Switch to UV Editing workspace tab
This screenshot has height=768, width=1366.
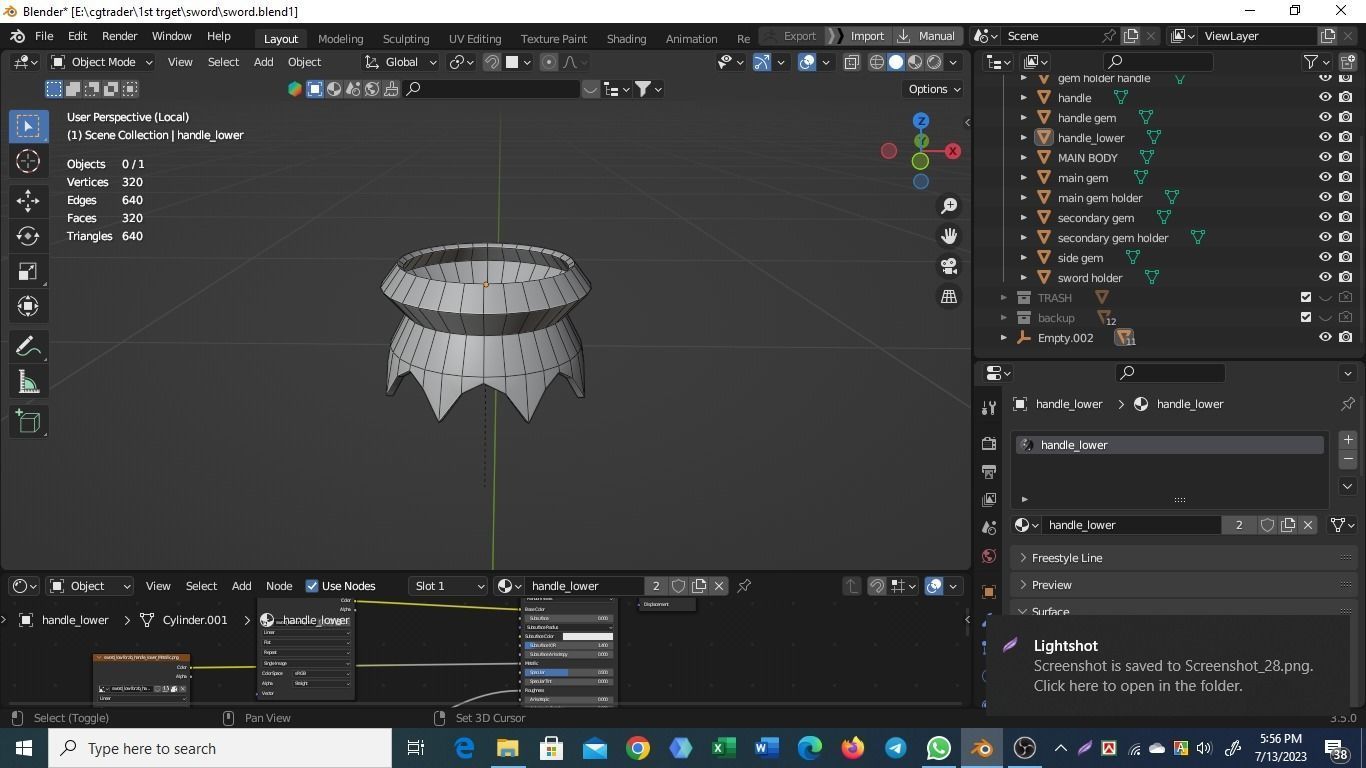click(475, 38)
